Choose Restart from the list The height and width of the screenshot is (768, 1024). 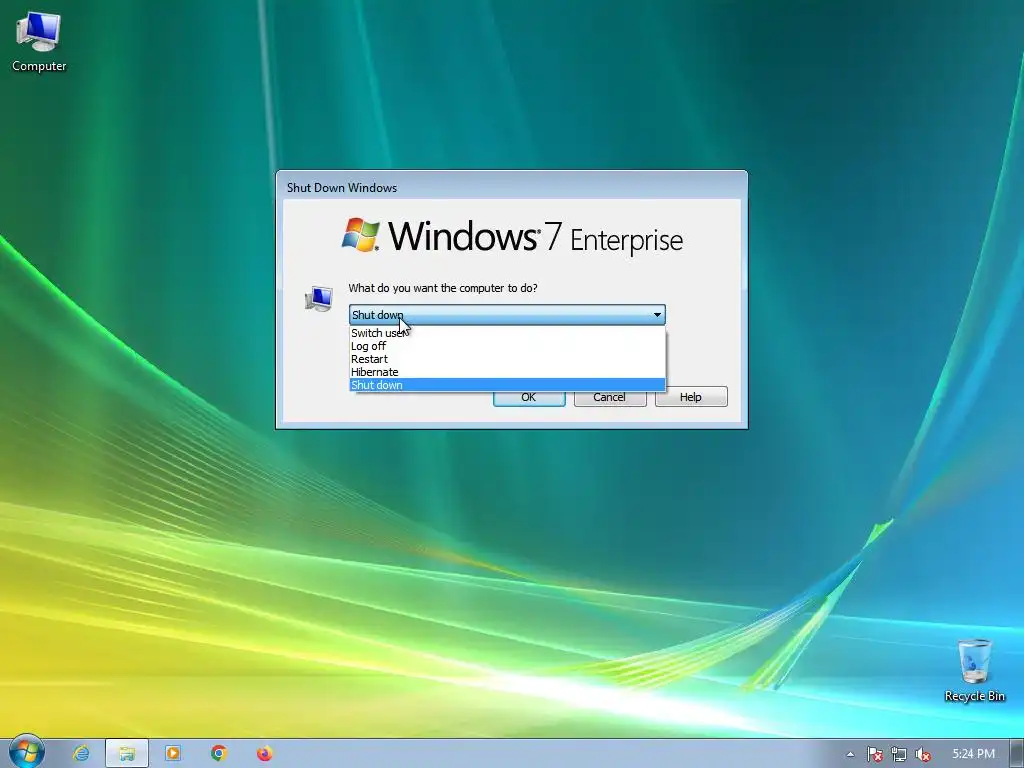(x=507, y=359)
